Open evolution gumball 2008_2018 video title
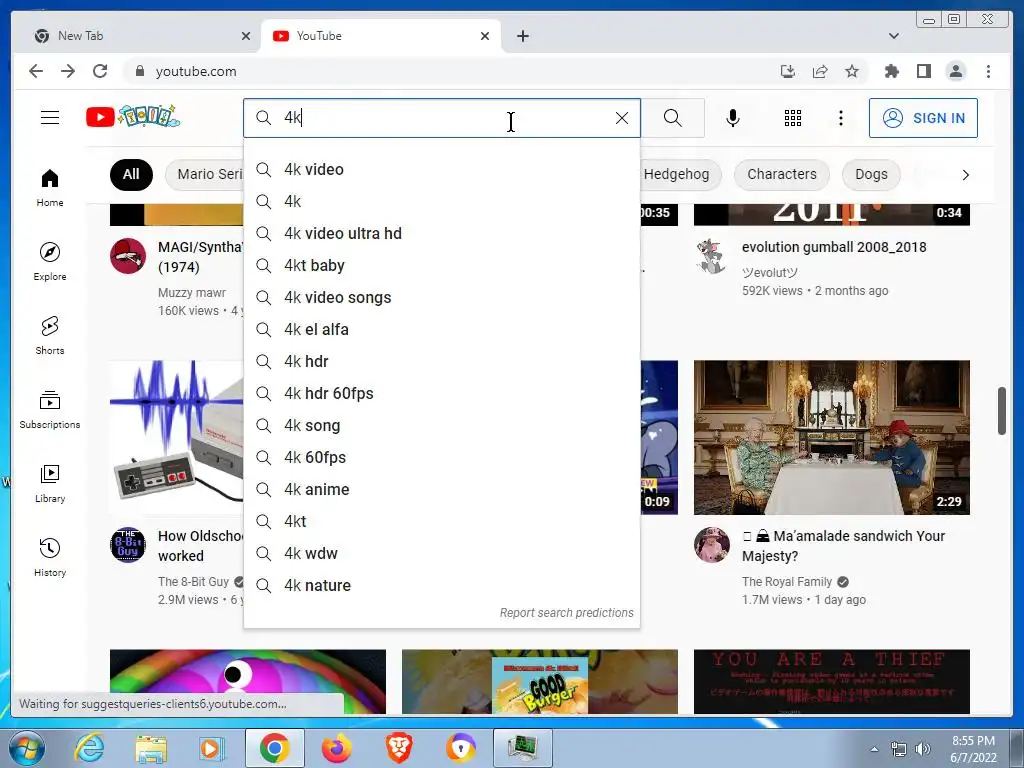Image resolution: width=1024 pixels, height=768 pixels. click(834, 247)
